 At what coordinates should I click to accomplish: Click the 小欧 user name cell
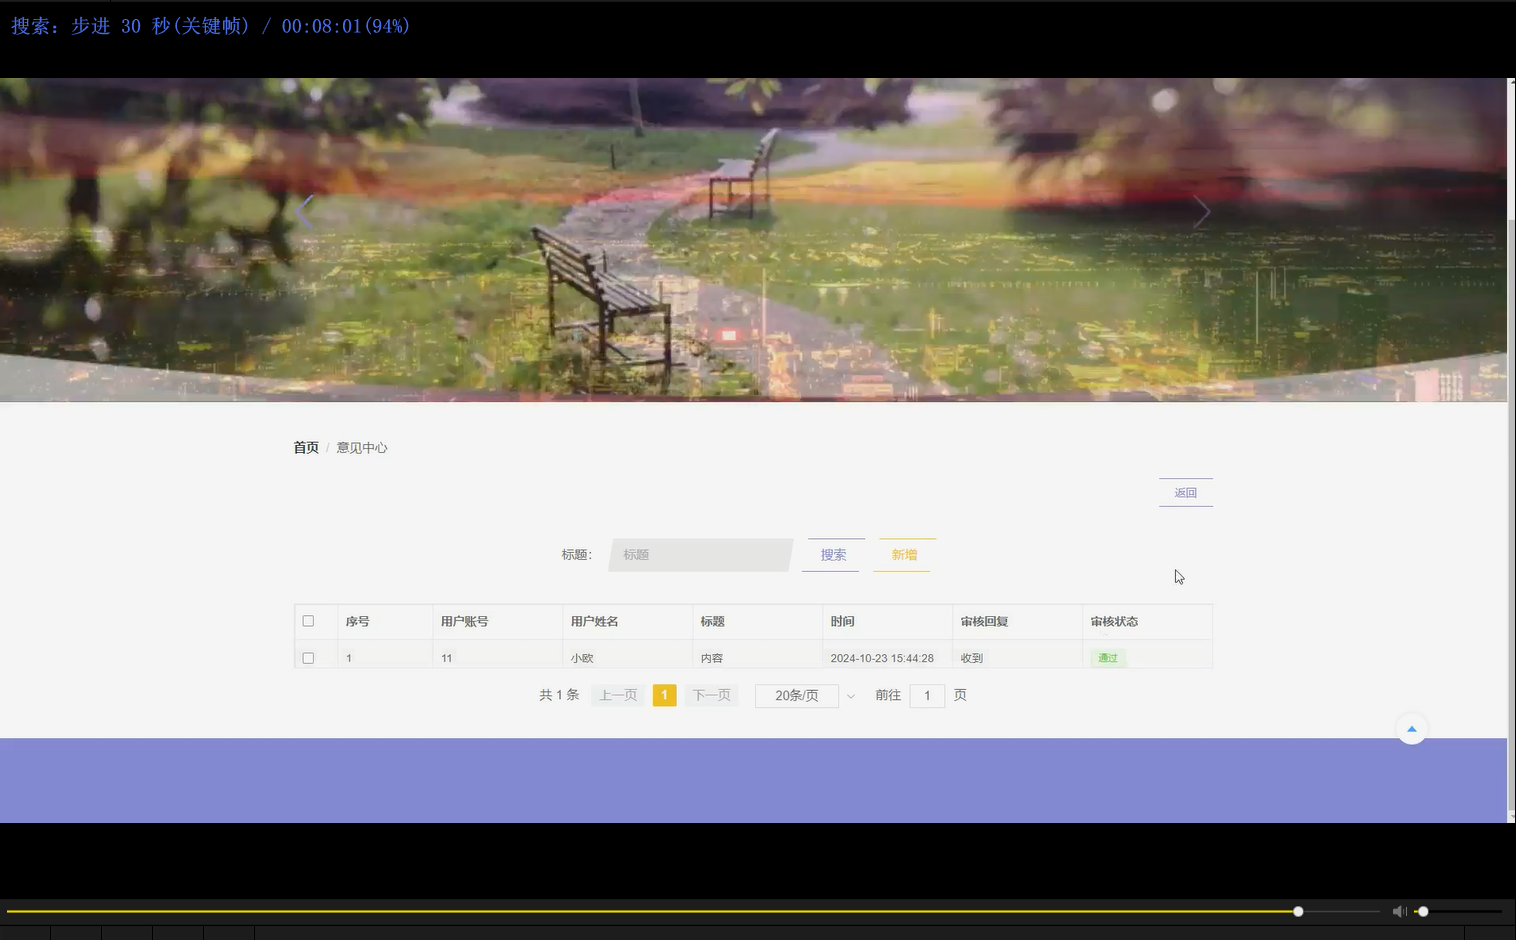click(x=582, y=658)
